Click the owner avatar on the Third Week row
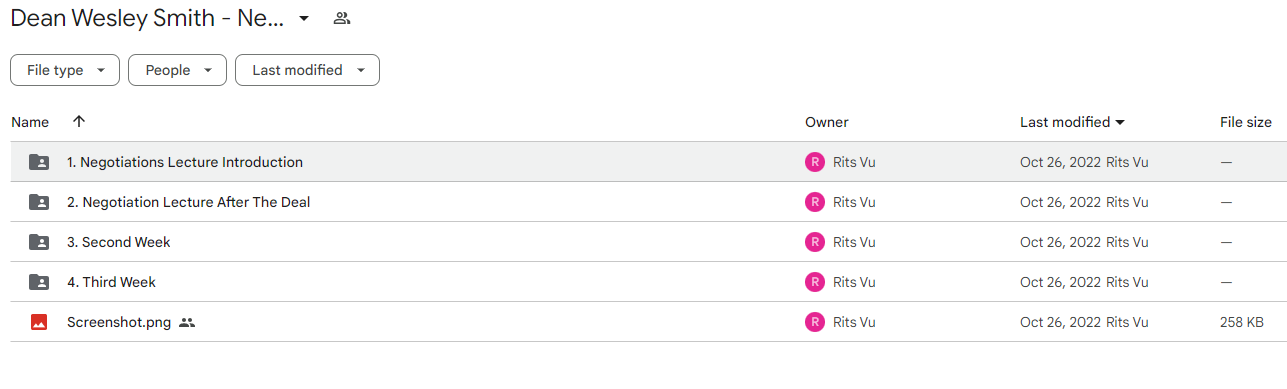Screen dimensions: 1287x389 pos(815,282)
